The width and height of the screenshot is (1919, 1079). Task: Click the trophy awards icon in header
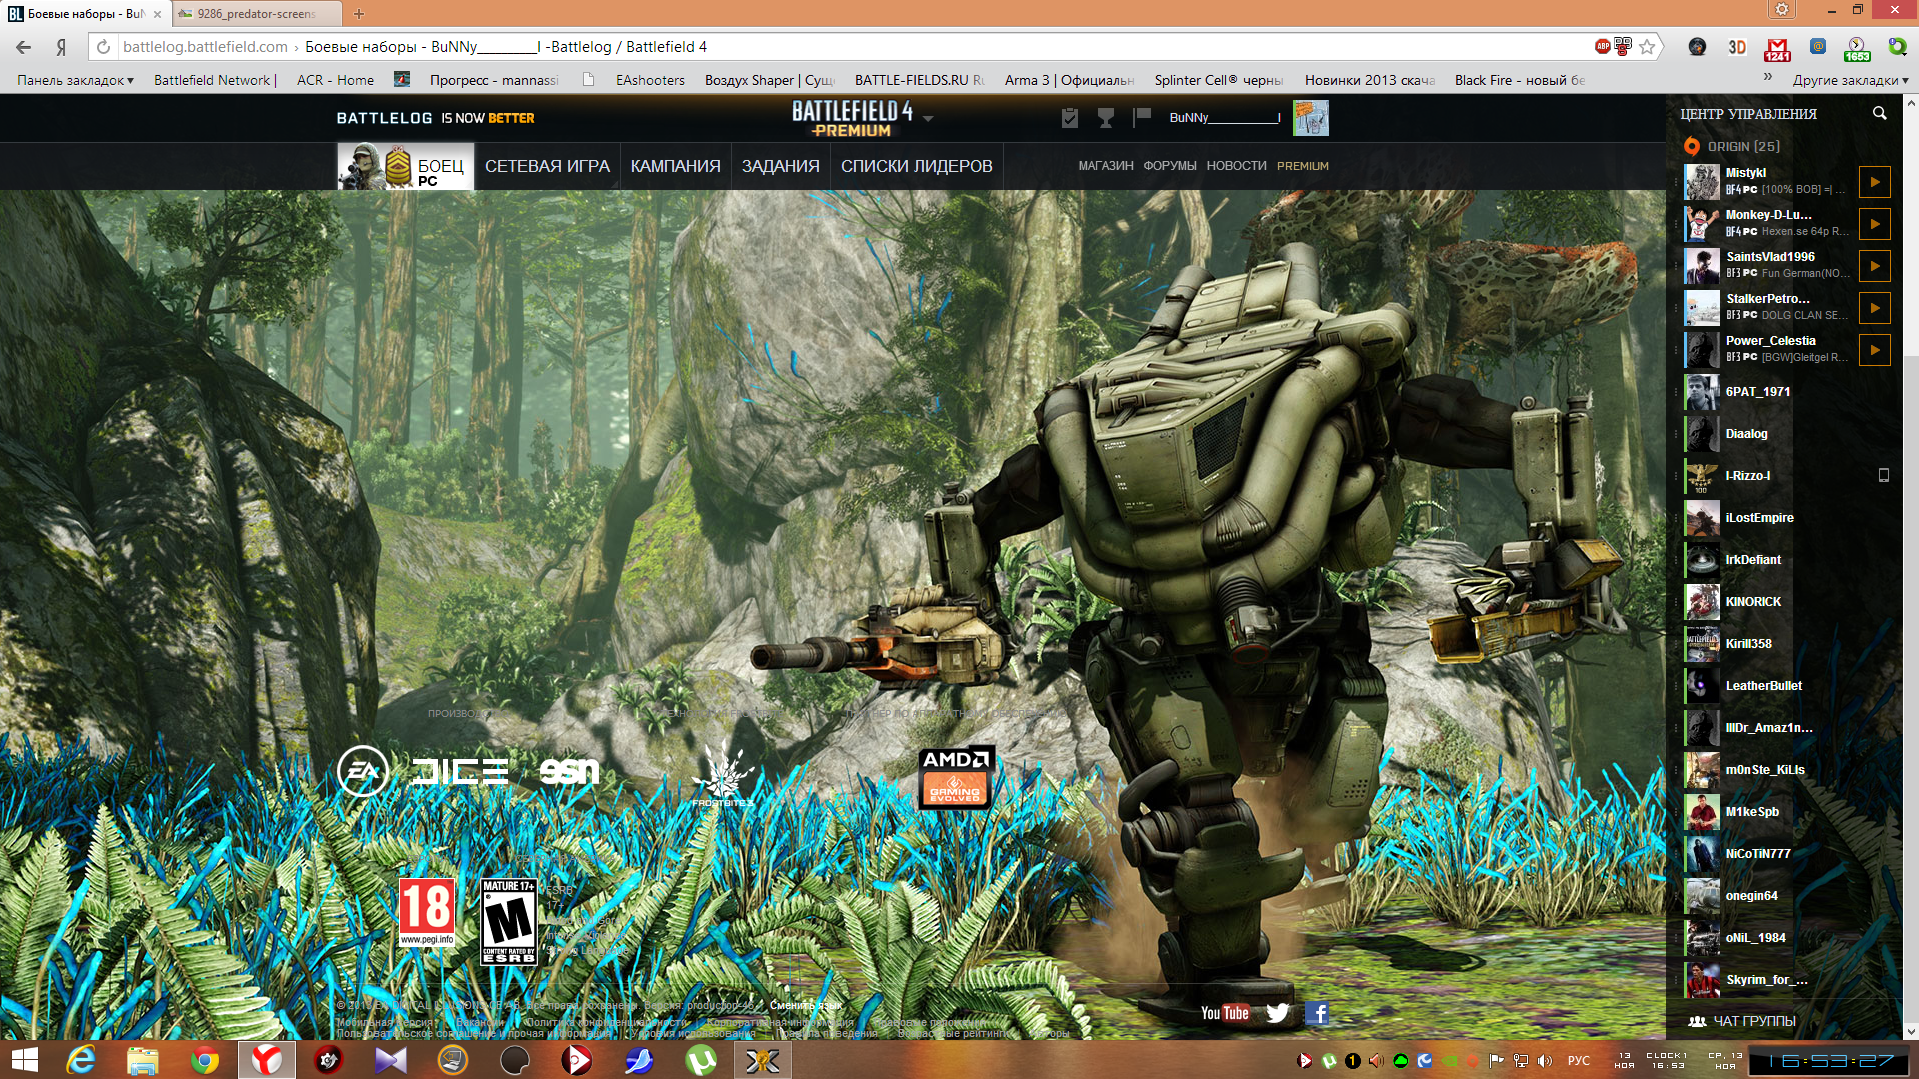[1106, 118]
